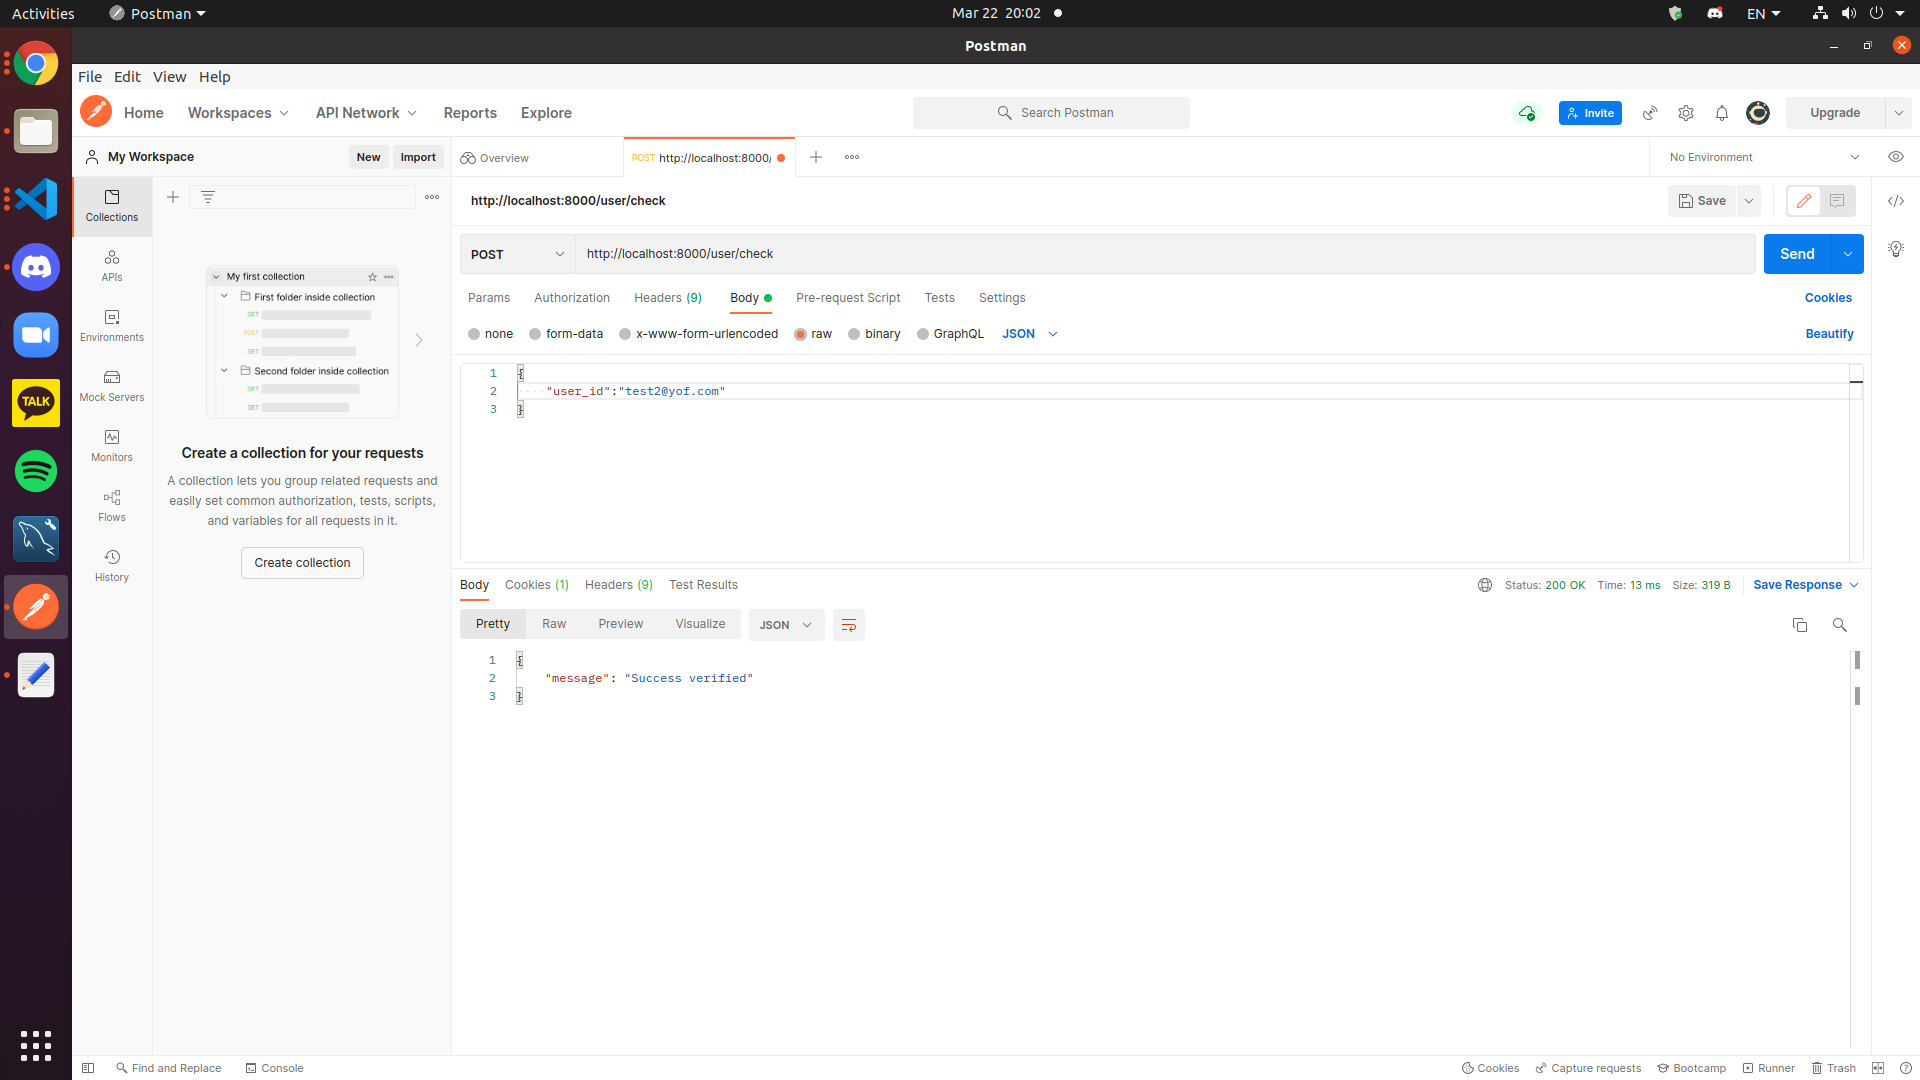Open response JSON format dropdown
Screen dimensions: 1920x1080
(x=786, y=625)
